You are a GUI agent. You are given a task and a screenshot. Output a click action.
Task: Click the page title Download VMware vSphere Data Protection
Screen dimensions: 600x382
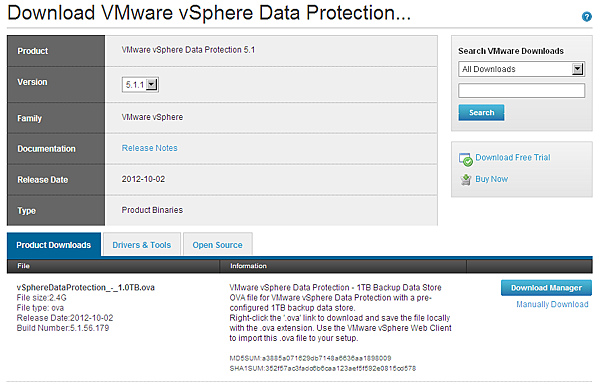209,13
